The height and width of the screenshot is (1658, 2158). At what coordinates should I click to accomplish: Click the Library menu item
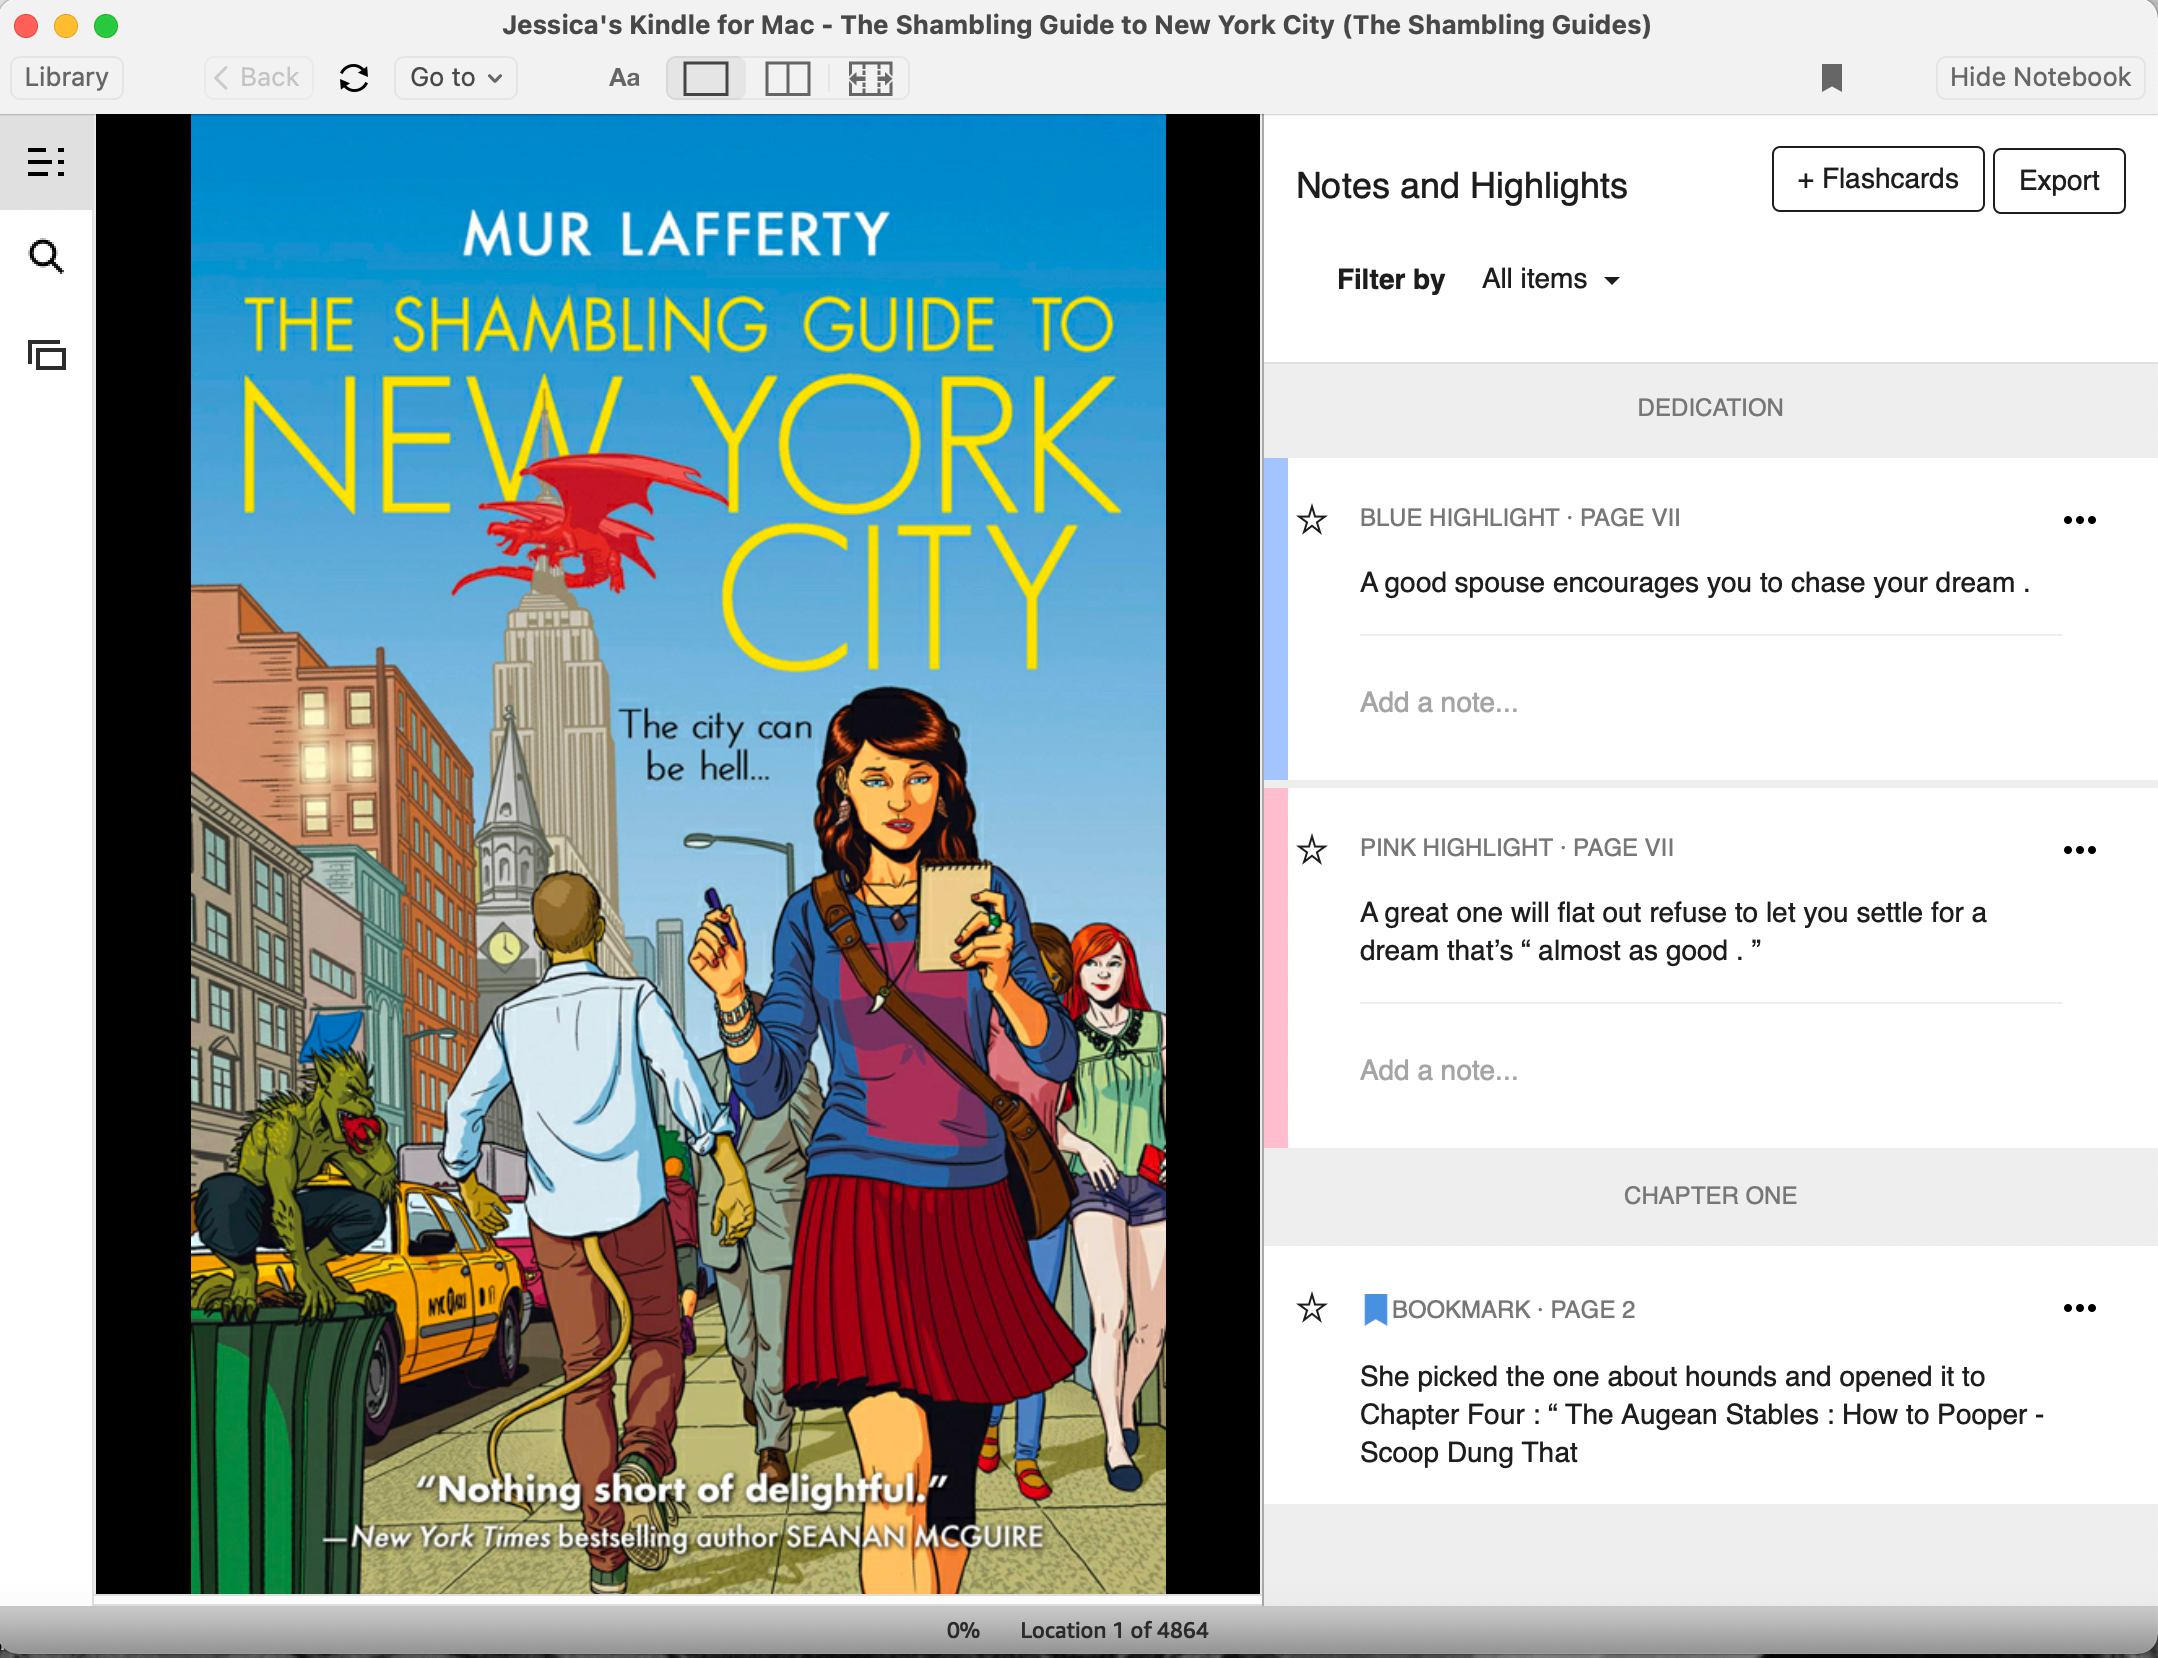pyautogui.click(x=64, y=75)
